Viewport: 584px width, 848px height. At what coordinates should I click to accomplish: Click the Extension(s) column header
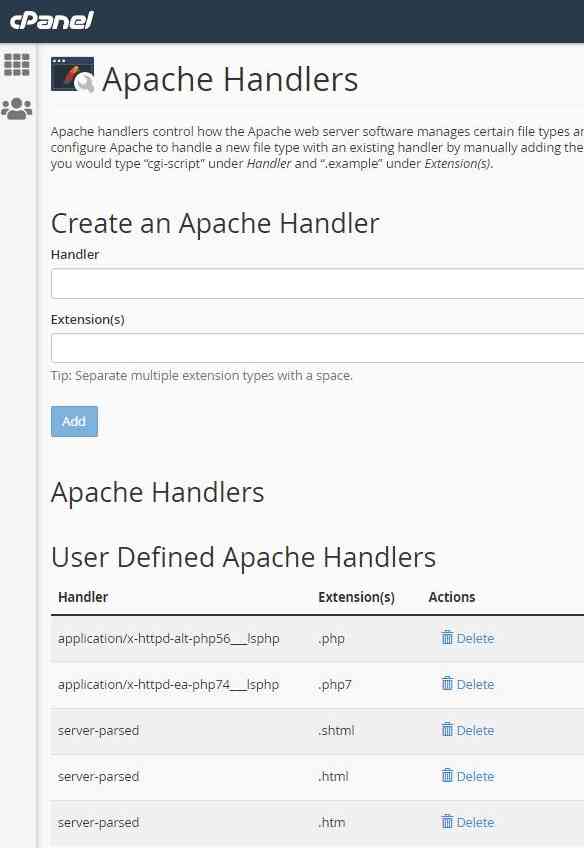[356, 597]
